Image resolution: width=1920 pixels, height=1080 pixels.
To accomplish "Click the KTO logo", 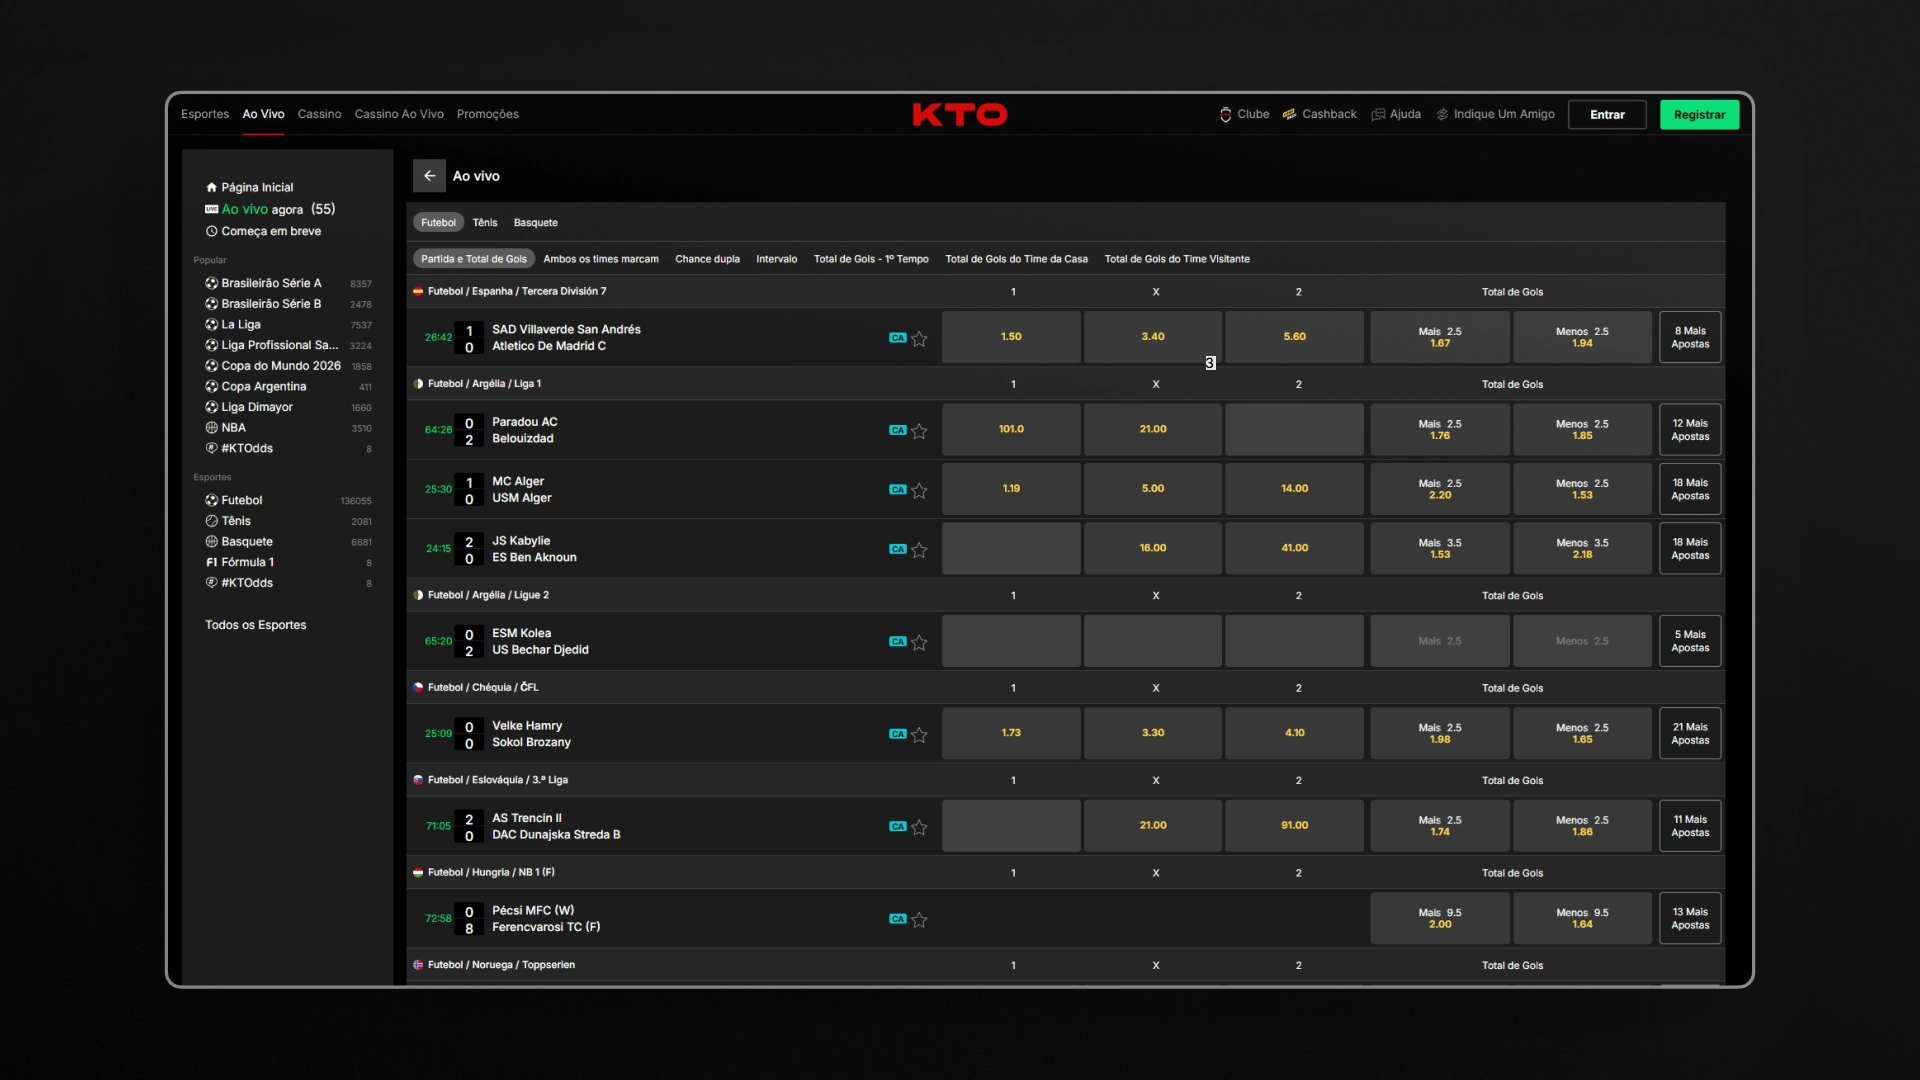I will 960,115.
